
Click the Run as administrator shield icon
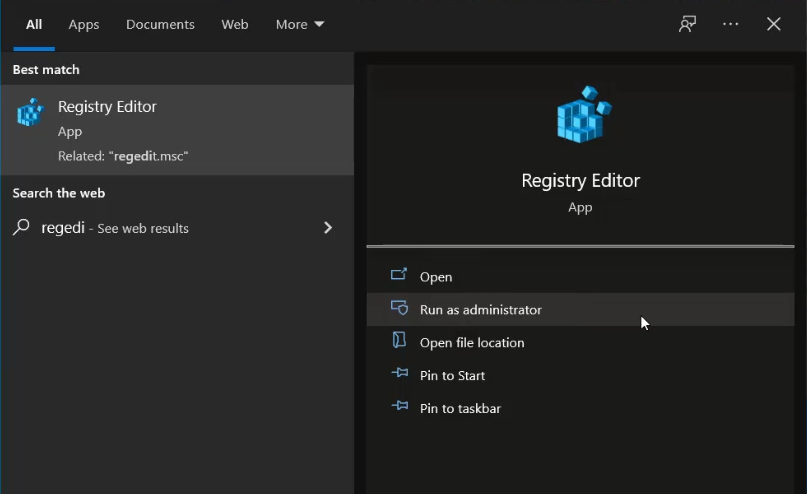[399, 308]
